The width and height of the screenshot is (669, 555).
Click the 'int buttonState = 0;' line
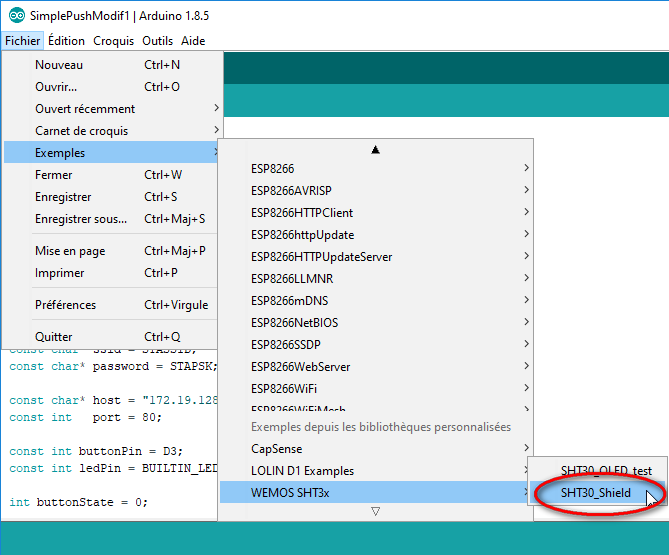tap(79, 503)
